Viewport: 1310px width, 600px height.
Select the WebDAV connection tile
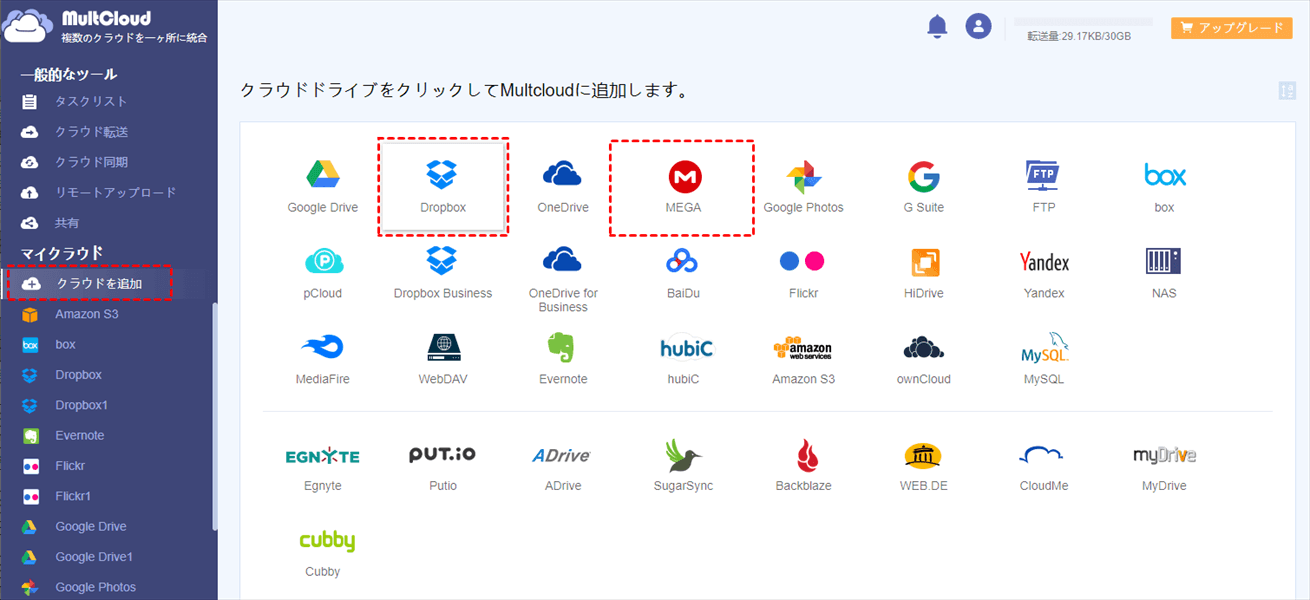point(443,359)
